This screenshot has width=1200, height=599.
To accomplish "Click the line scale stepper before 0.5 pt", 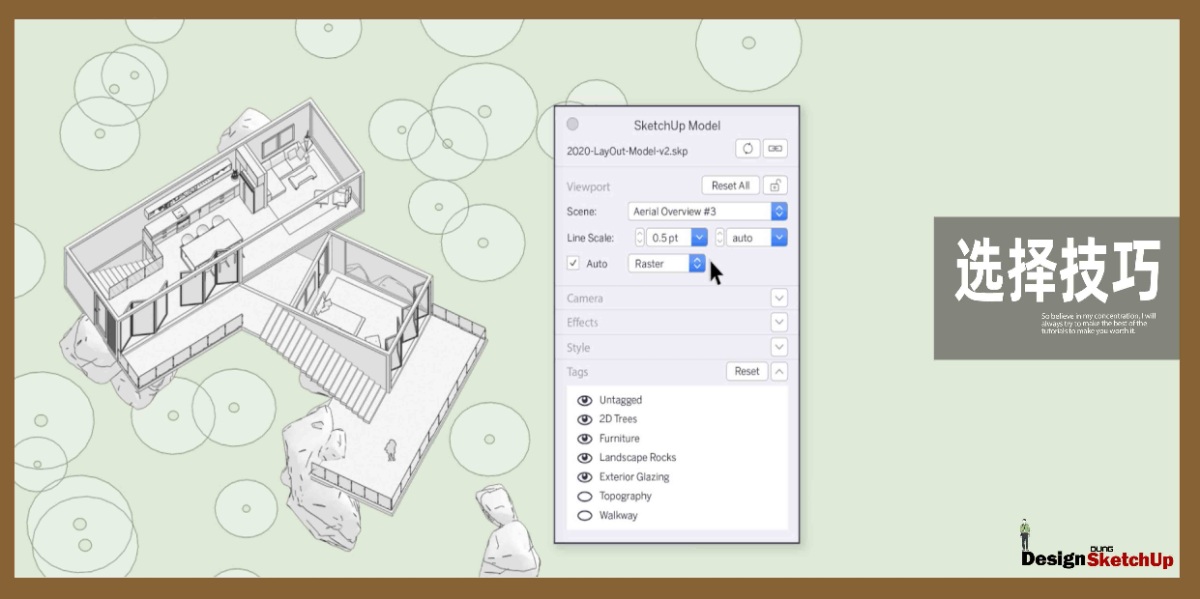I will (640, 238).
